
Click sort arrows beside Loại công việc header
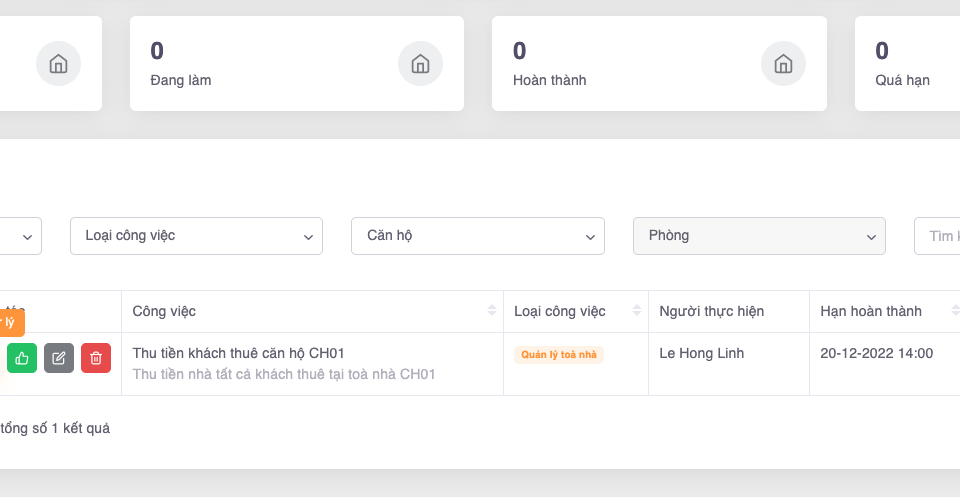point(637,311)
